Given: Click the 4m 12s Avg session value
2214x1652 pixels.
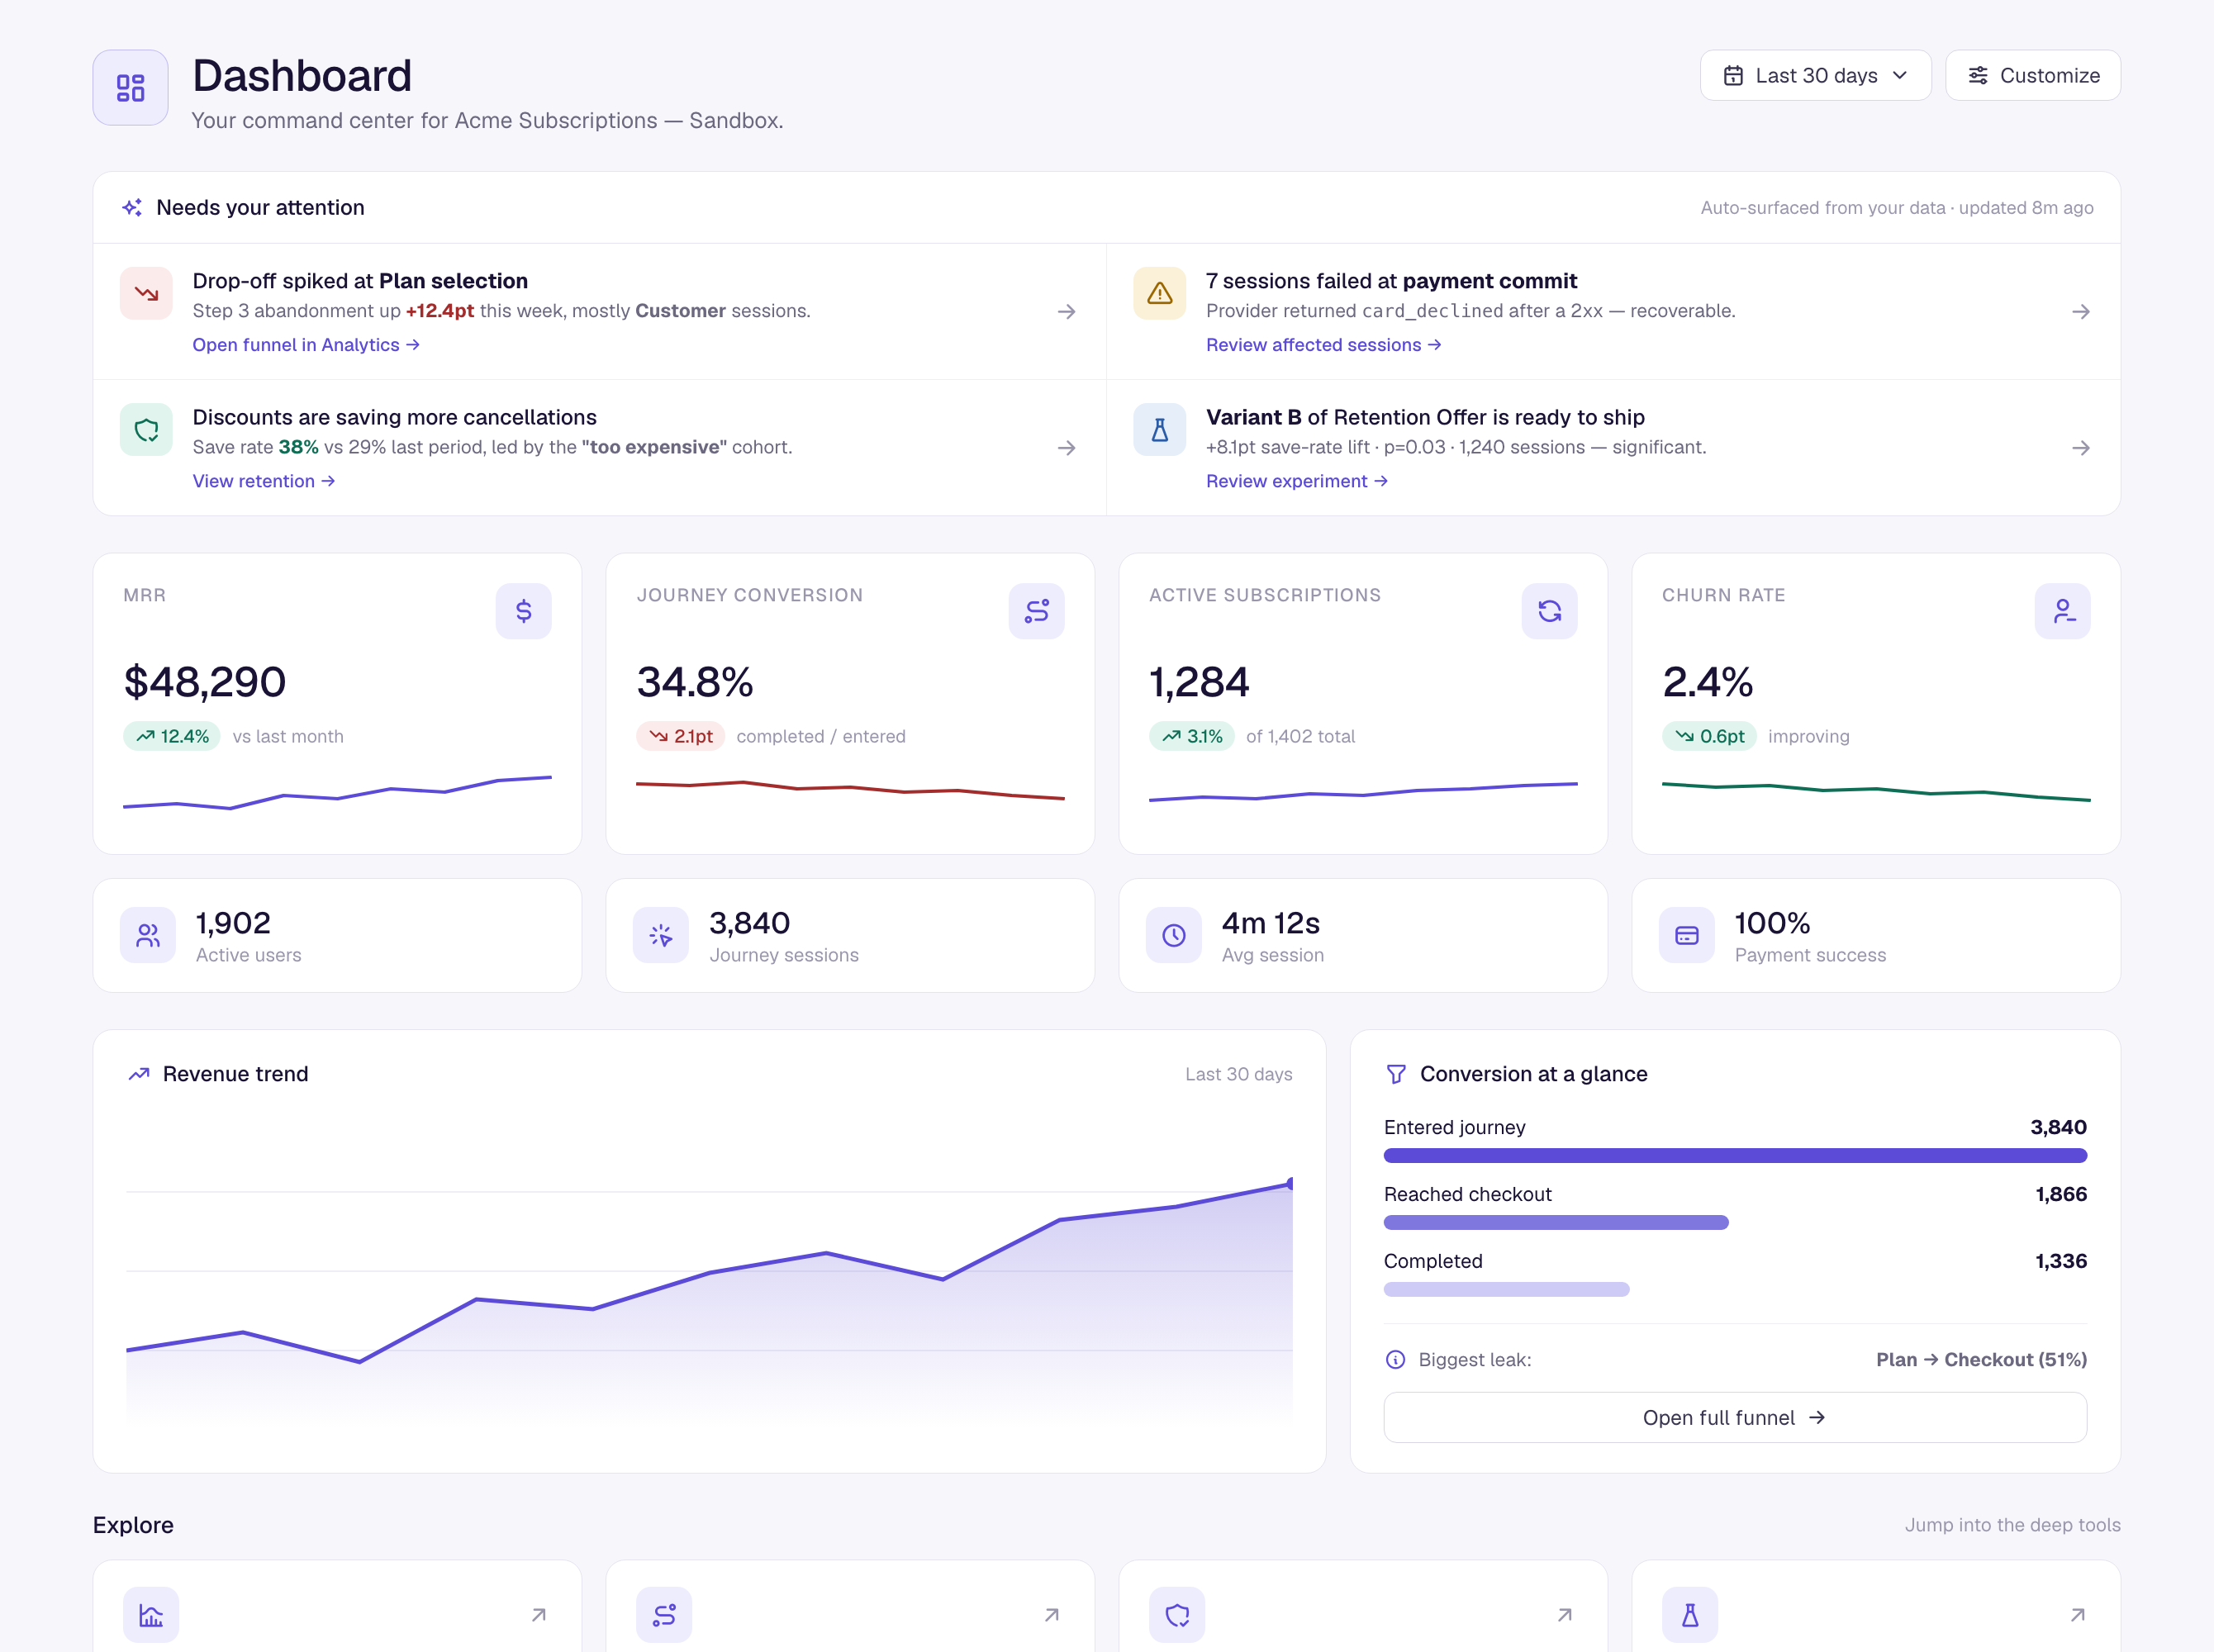Looking at the screenshot, I should 1270,923.
